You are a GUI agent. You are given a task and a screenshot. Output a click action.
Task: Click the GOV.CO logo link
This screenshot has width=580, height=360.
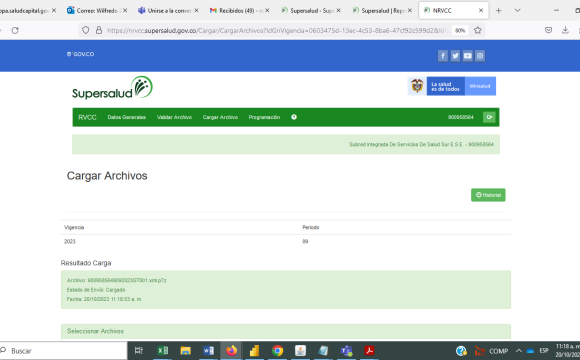[x=80, y=54]
